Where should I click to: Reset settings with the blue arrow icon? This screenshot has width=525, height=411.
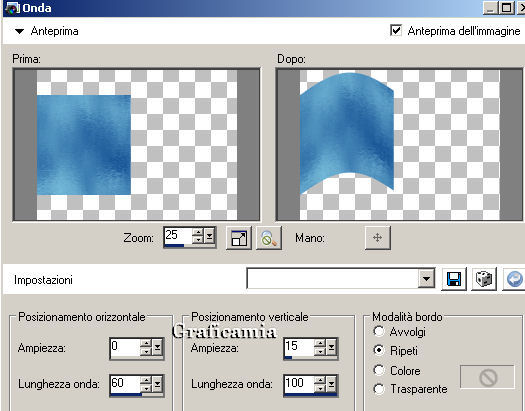(514, 279)
